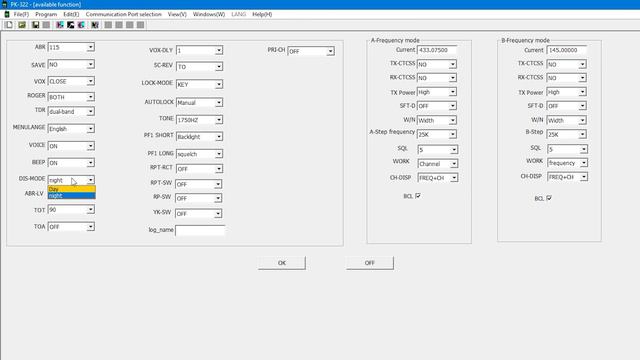Click the Open file toolbar icon
Viewport: 640px width, 360px height.
pyautogui.click(x=22, y=25)
